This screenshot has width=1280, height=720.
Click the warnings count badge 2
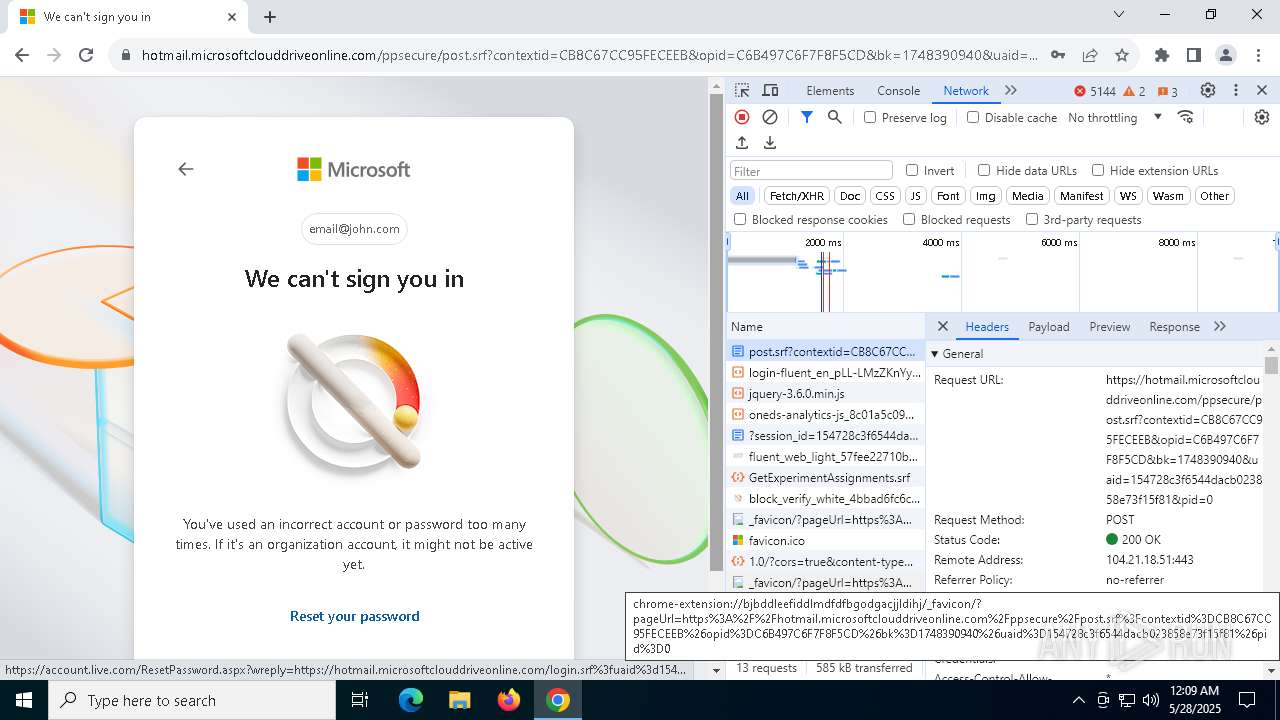coord(1135,91)
